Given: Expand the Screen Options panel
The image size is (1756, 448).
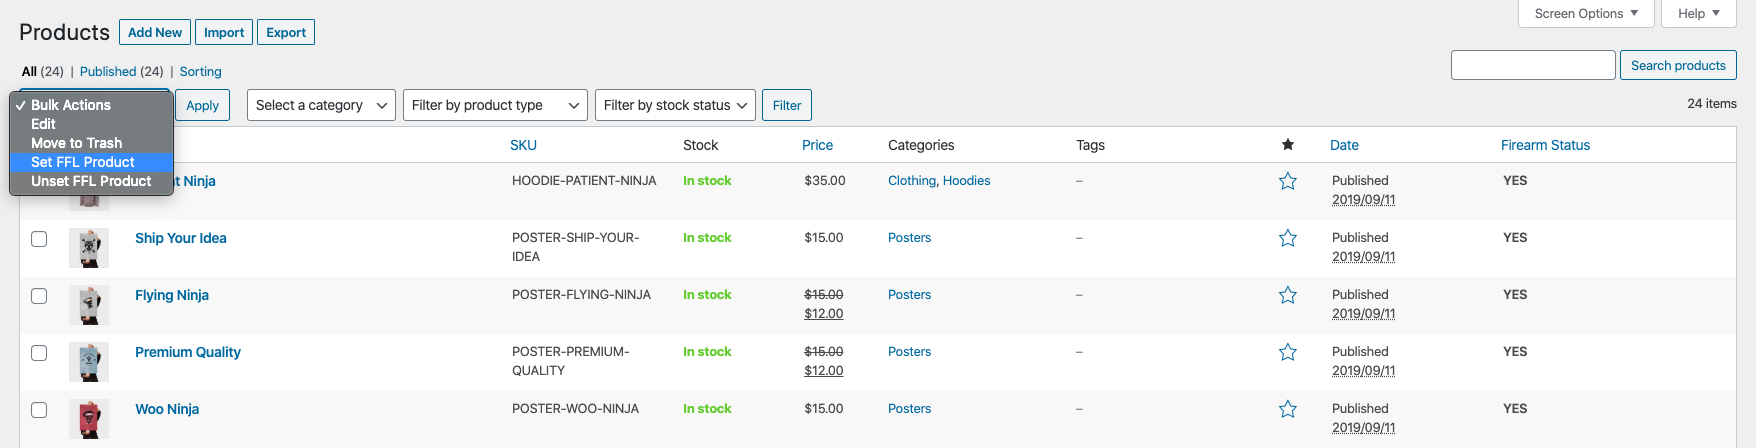Looking at the screenshot, I should click(1586, 13).
